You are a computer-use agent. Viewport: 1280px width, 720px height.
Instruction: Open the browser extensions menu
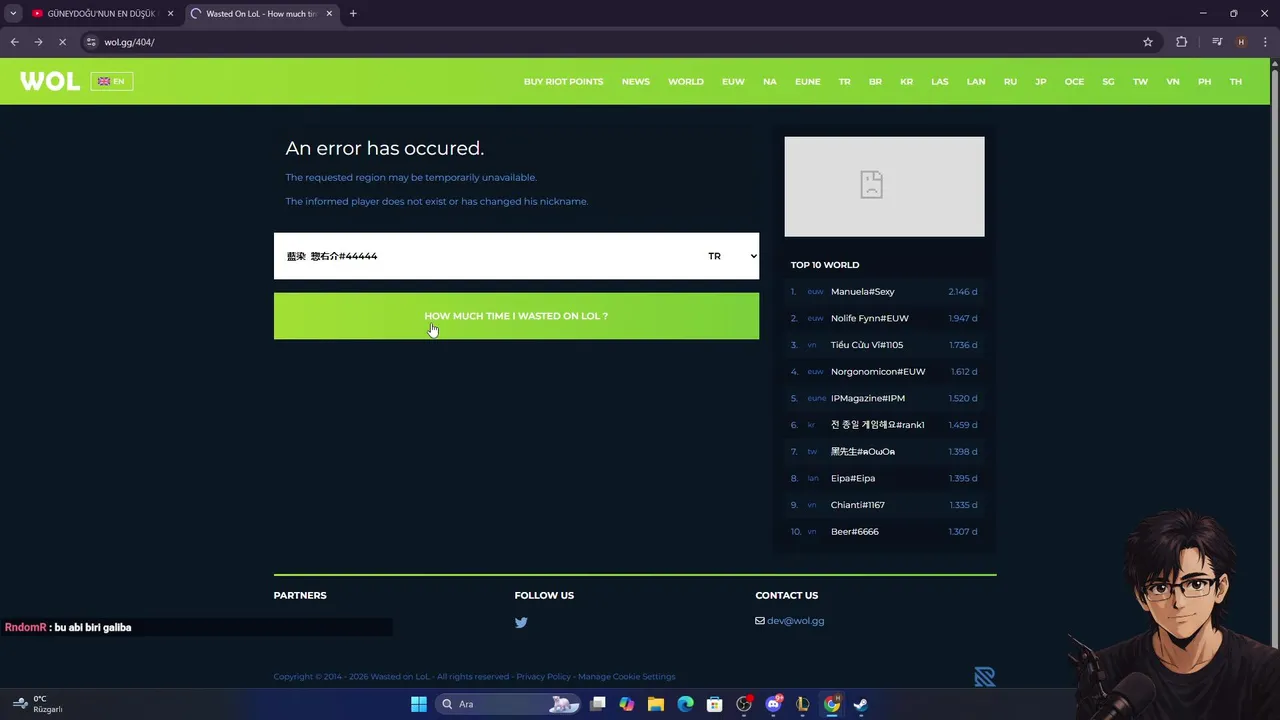(x=1182, y=42)
